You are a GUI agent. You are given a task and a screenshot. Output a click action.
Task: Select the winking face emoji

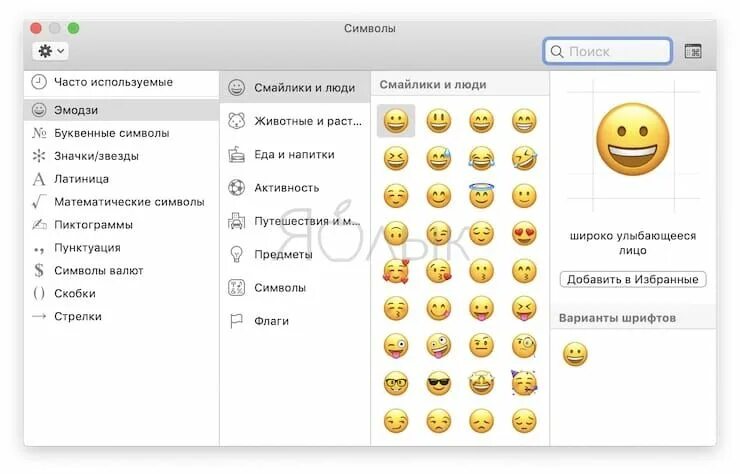coord(438,233)
